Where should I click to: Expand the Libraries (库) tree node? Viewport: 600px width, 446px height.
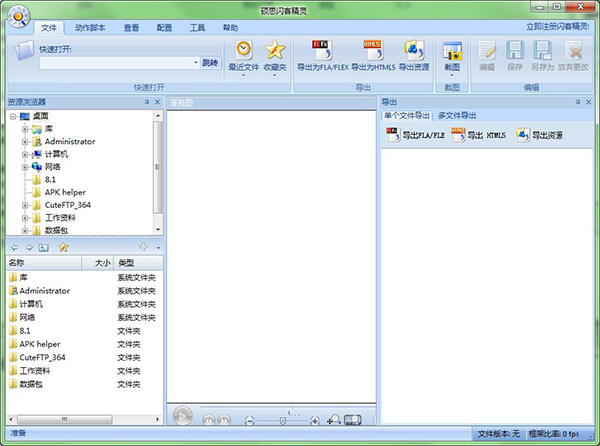pyautogui.click(x=25, y=129)
